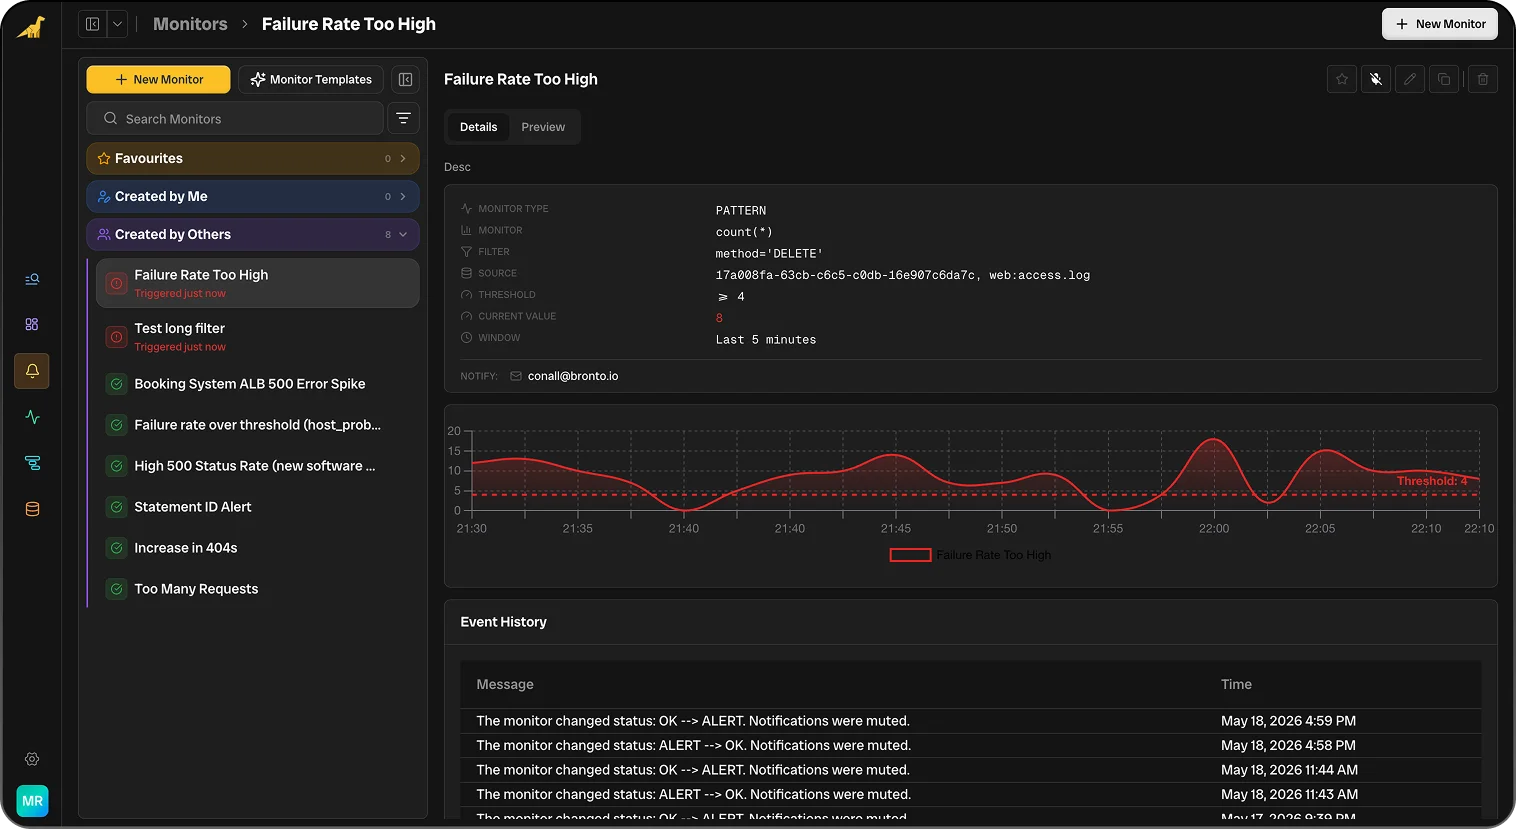Screen dimensions: 1516x829
Task: Click the OK status icon of Statement ID Alert
Action: (116, 507)
